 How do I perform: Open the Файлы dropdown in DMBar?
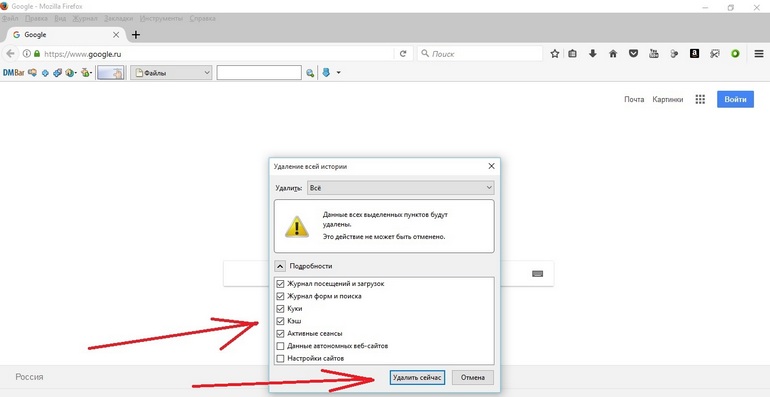click(x=171, y=73)
